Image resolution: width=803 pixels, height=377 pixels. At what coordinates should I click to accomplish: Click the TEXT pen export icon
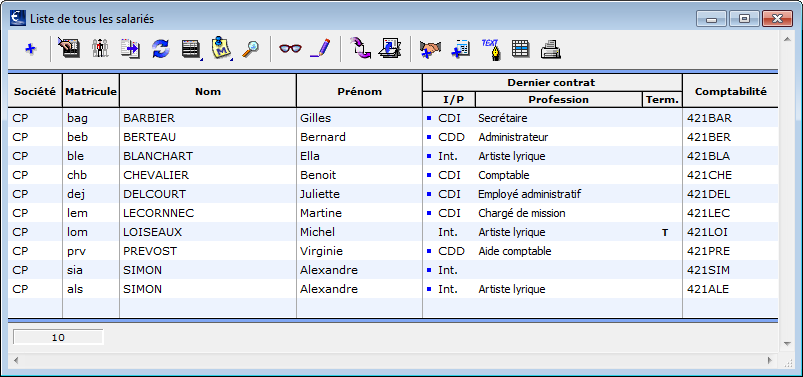491,49
